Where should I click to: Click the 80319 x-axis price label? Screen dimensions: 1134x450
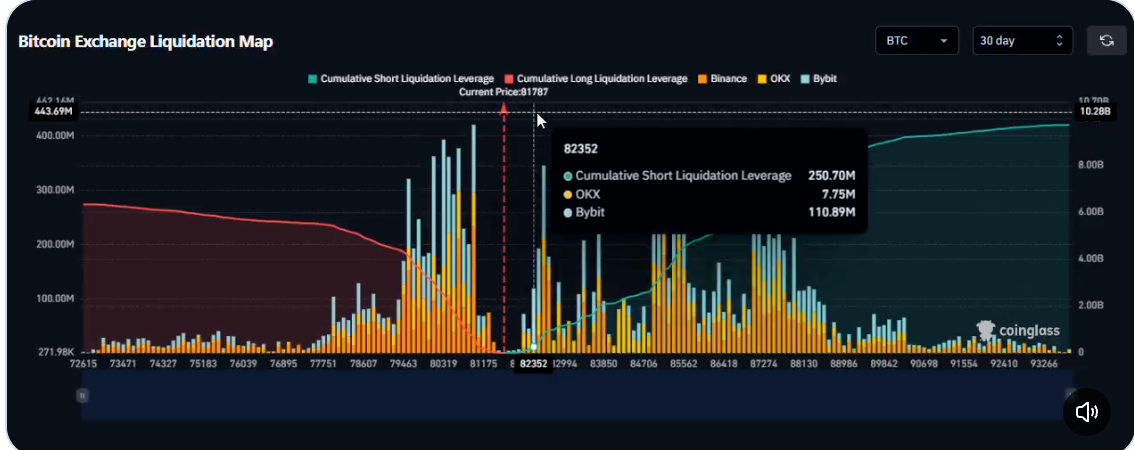[x=443, y=364]
